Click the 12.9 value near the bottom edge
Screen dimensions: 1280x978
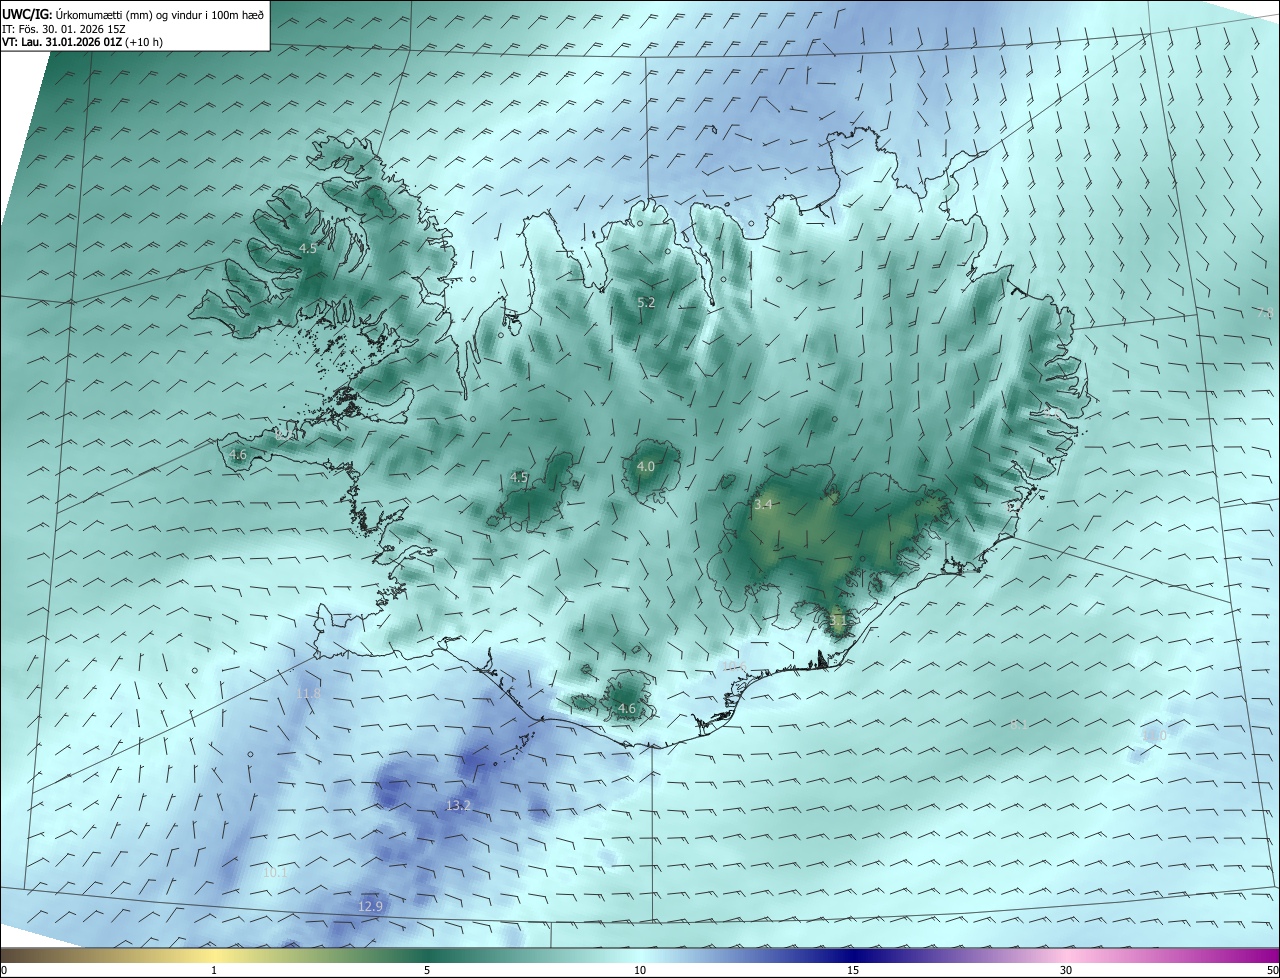pyautogui.click(x=370, y=906)
